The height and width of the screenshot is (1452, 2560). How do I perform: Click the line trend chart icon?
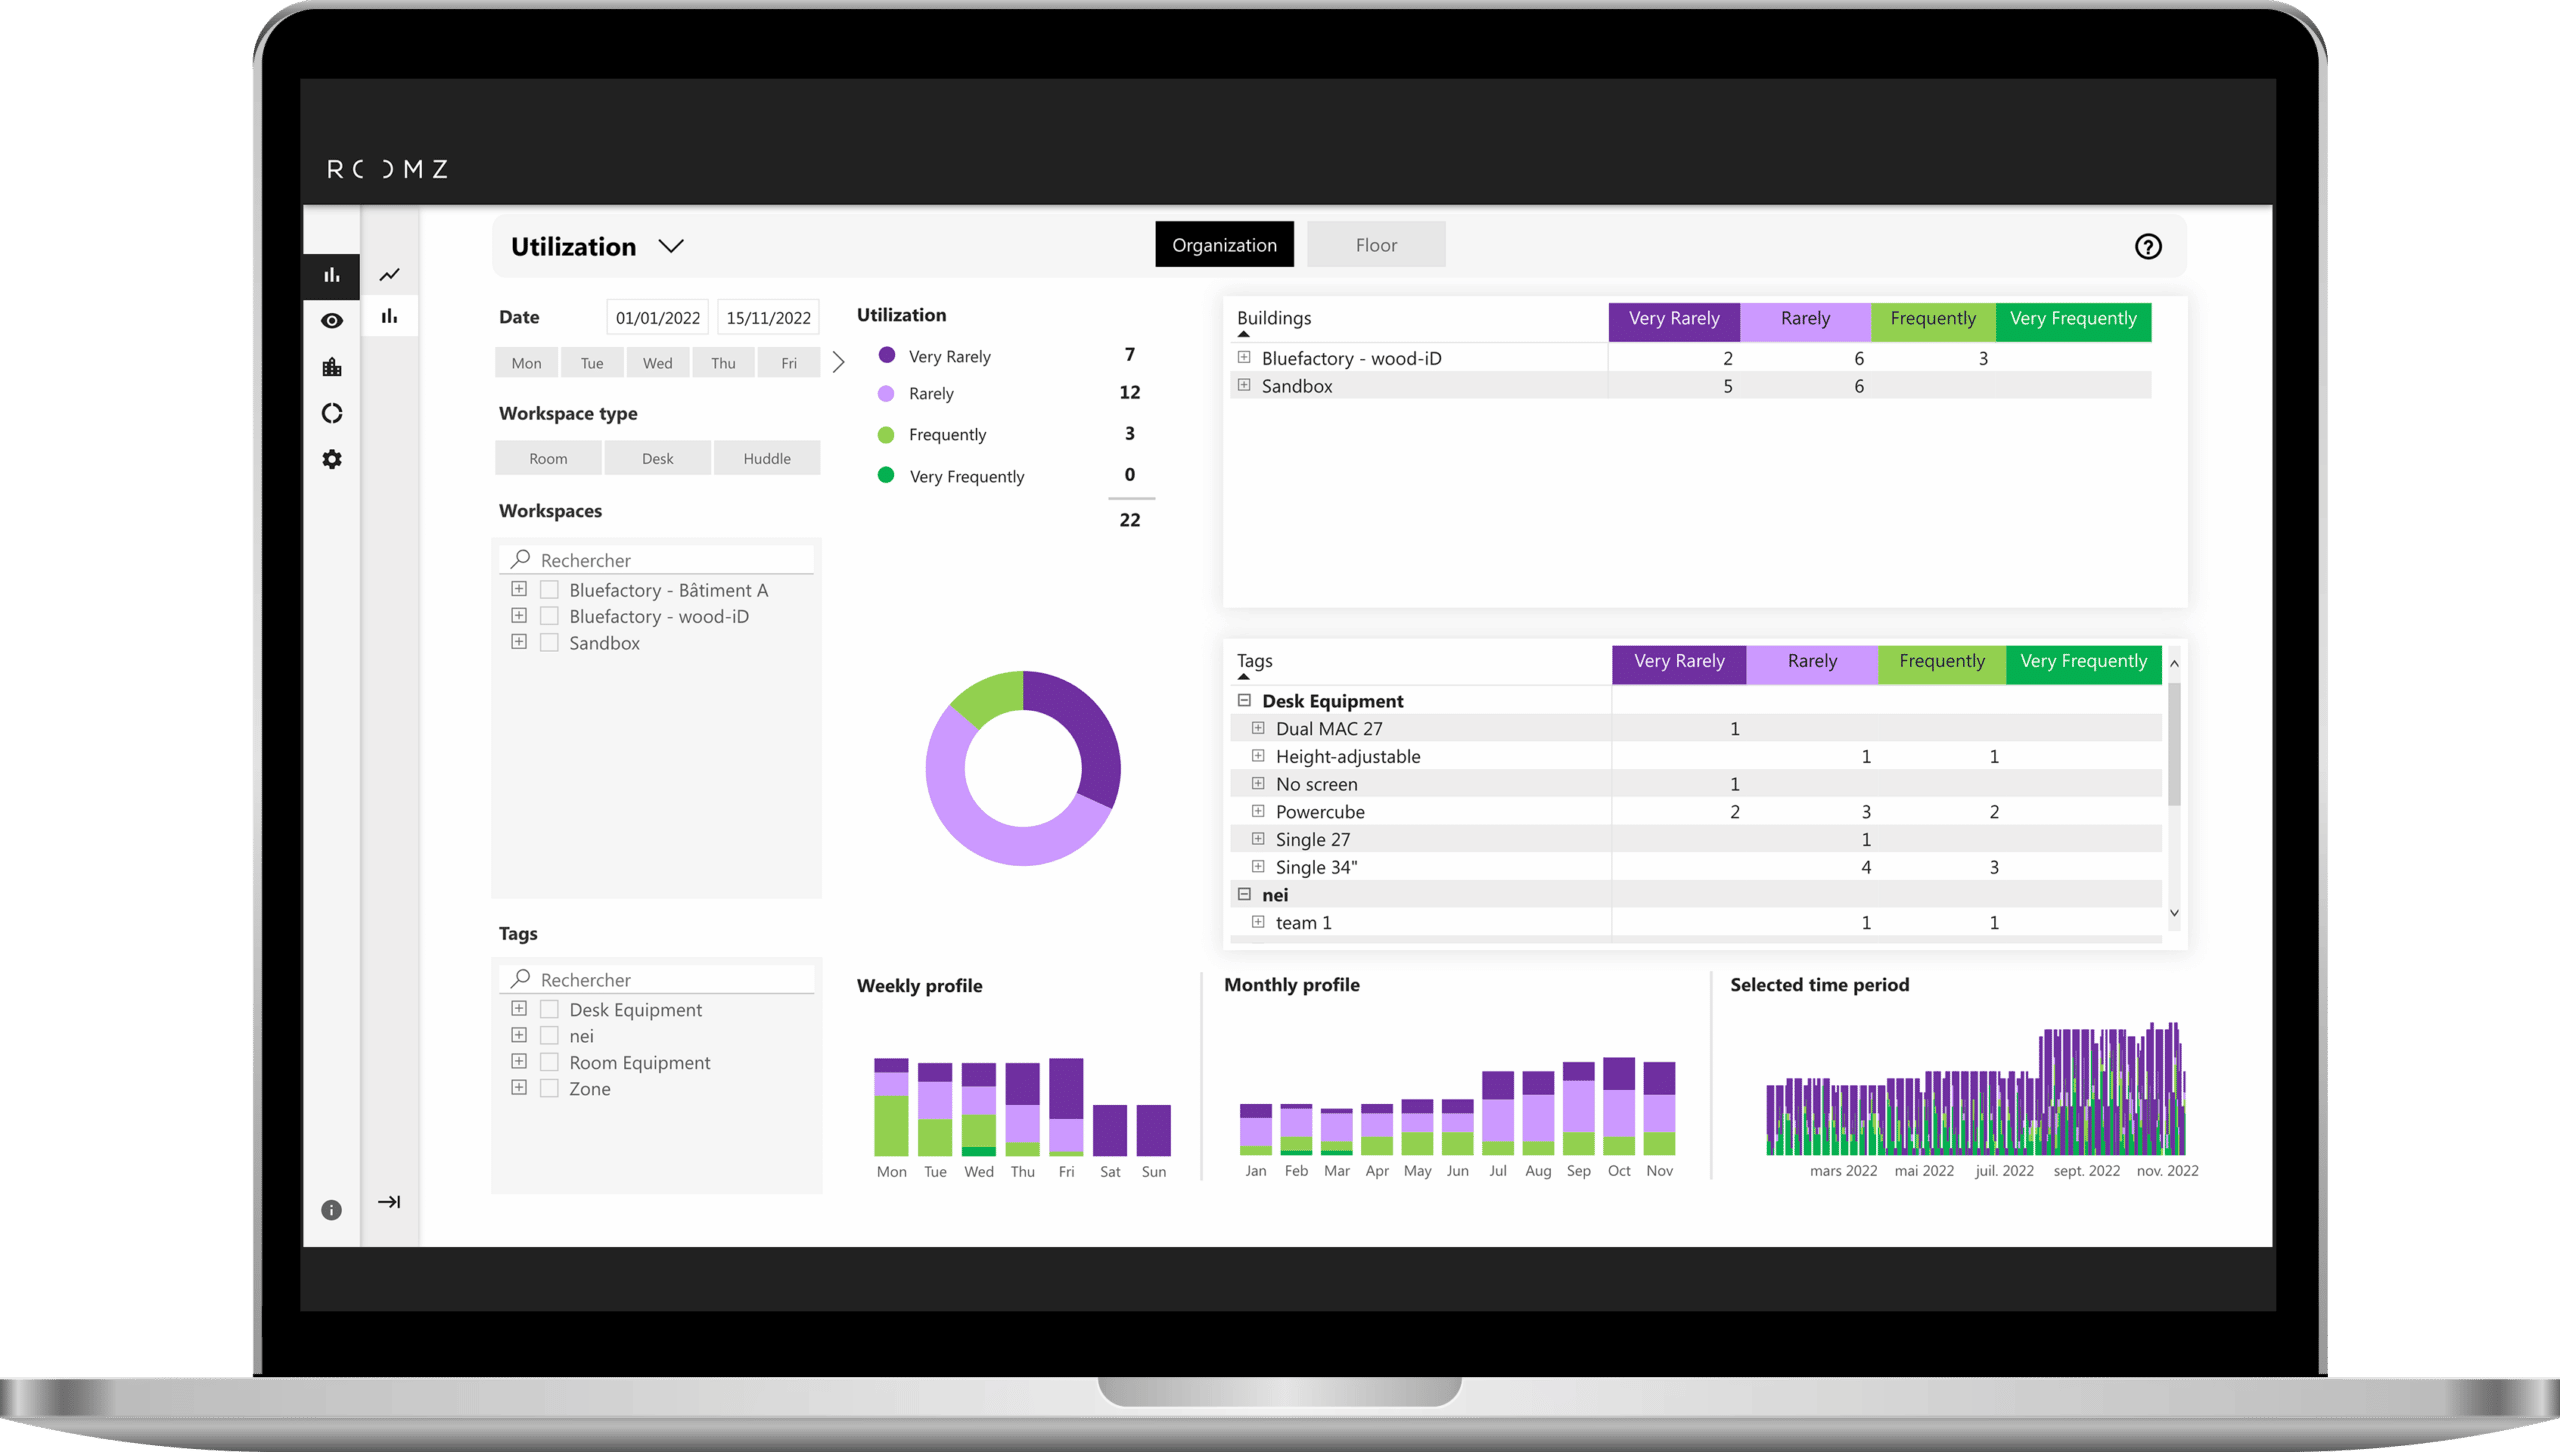(x=389, y=272)
